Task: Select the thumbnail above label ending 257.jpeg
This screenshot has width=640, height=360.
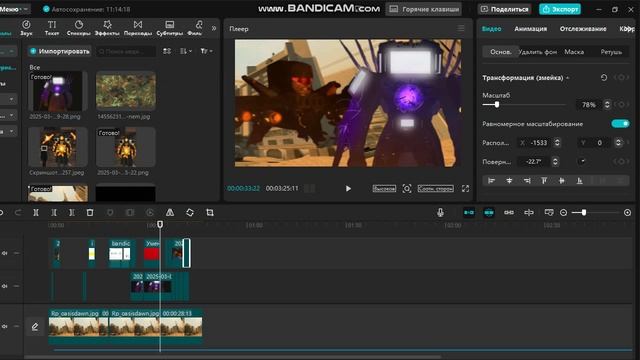Action: (x=58, y=147)
